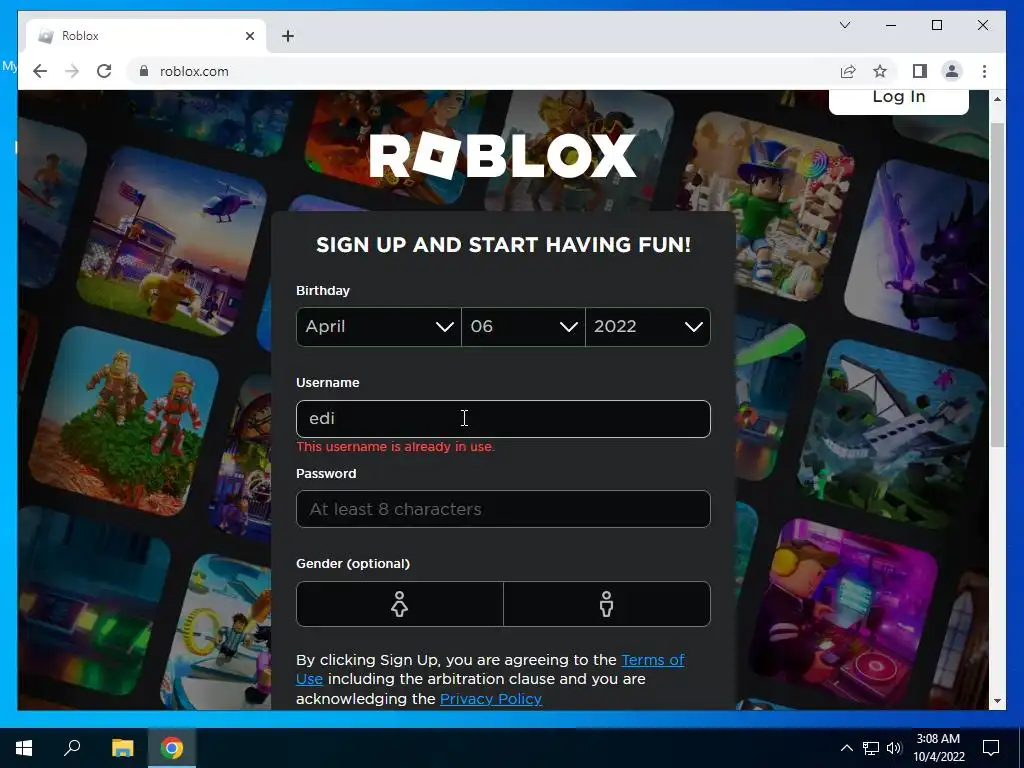Show hidden system tray icons
The width and height of the screenshot is (1024, 768).
(x=846, y=748)
